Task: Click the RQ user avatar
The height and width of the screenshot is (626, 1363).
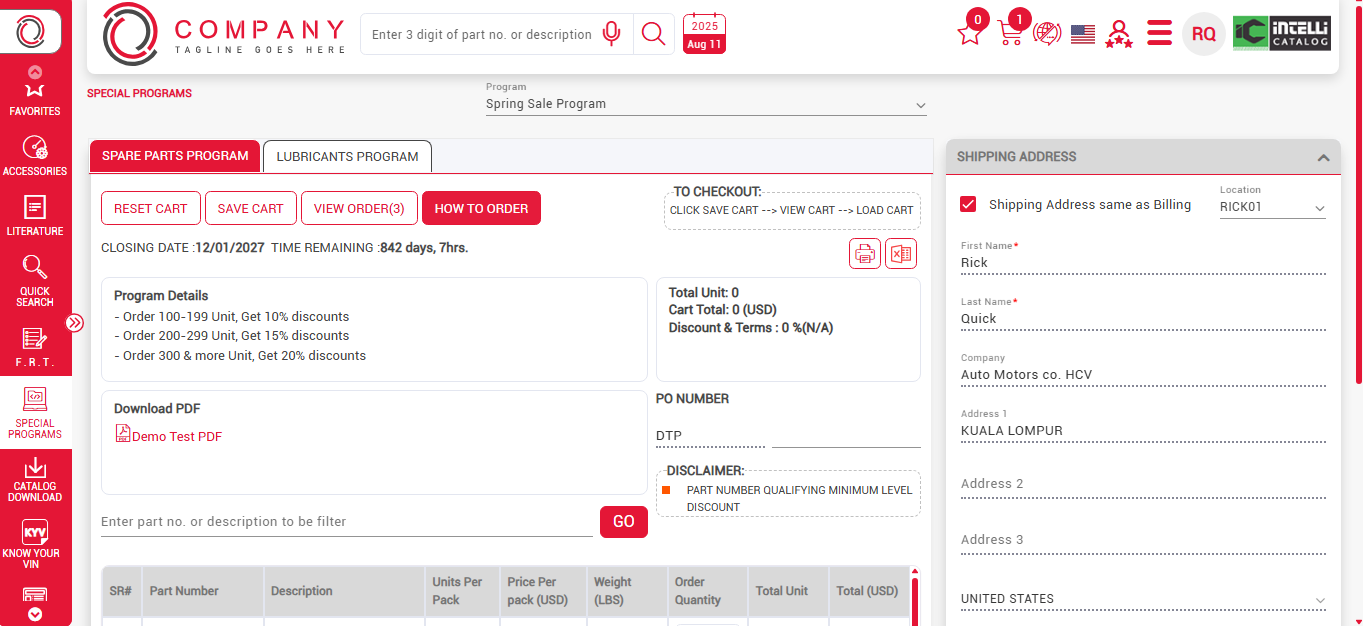Action: (1204, 34)
